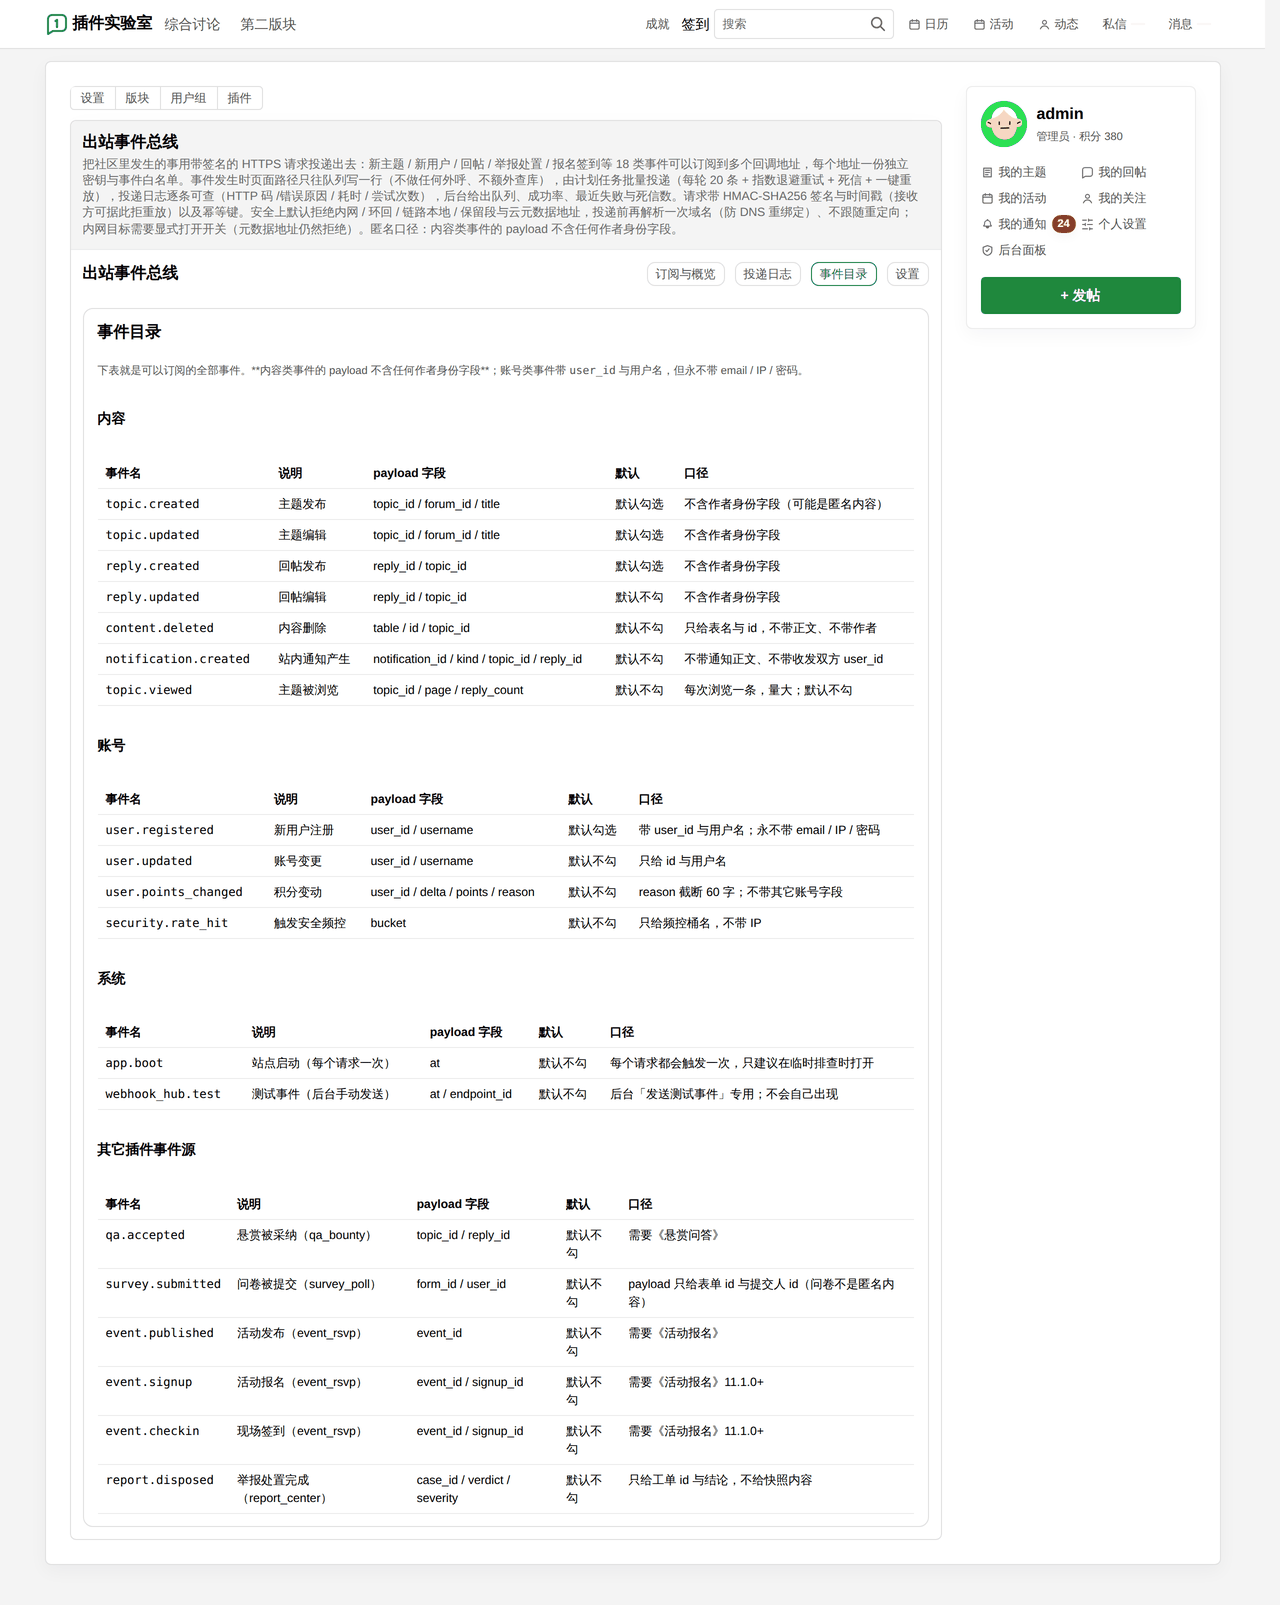Select the 事件目录 tab

844,274
